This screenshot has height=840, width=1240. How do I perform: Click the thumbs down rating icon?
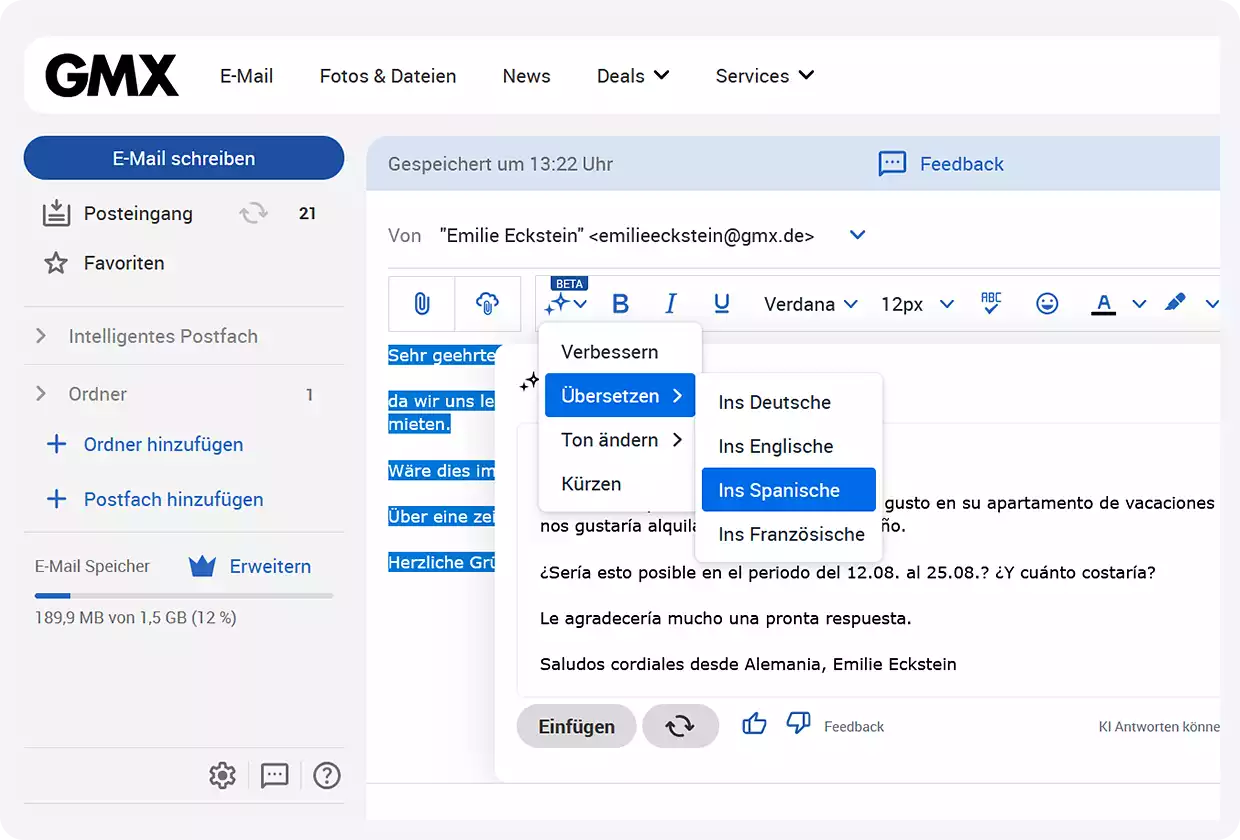pyautogui.click(x=798, y=723)
